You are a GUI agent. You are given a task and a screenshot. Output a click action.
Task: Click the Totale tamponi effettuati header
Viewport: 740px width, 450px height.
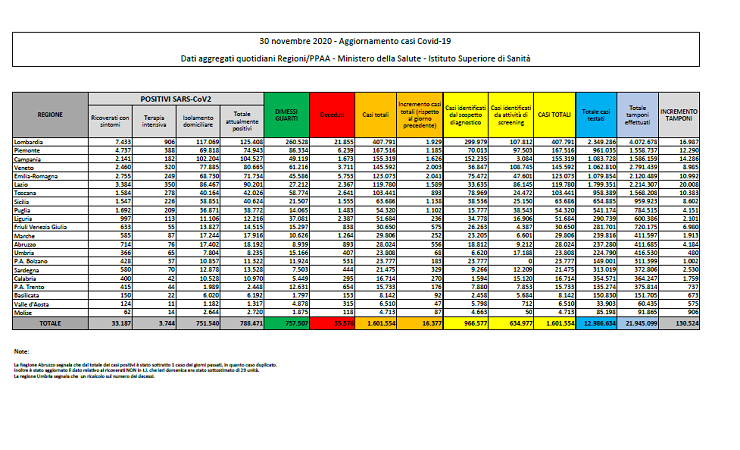coord(639,115)
